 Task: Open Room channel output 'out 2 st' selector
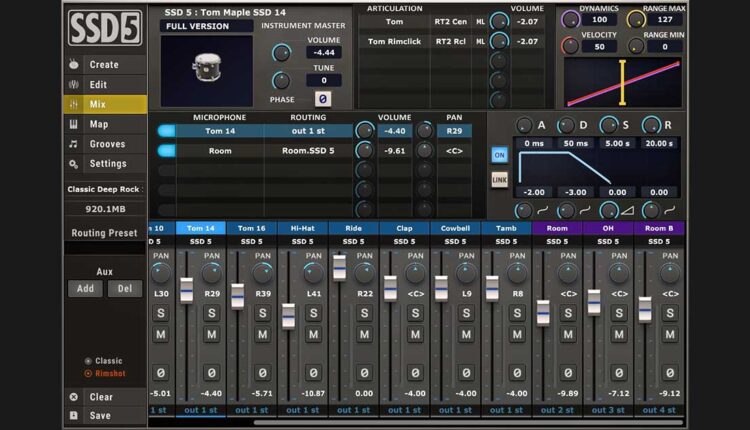click(557, 410)
